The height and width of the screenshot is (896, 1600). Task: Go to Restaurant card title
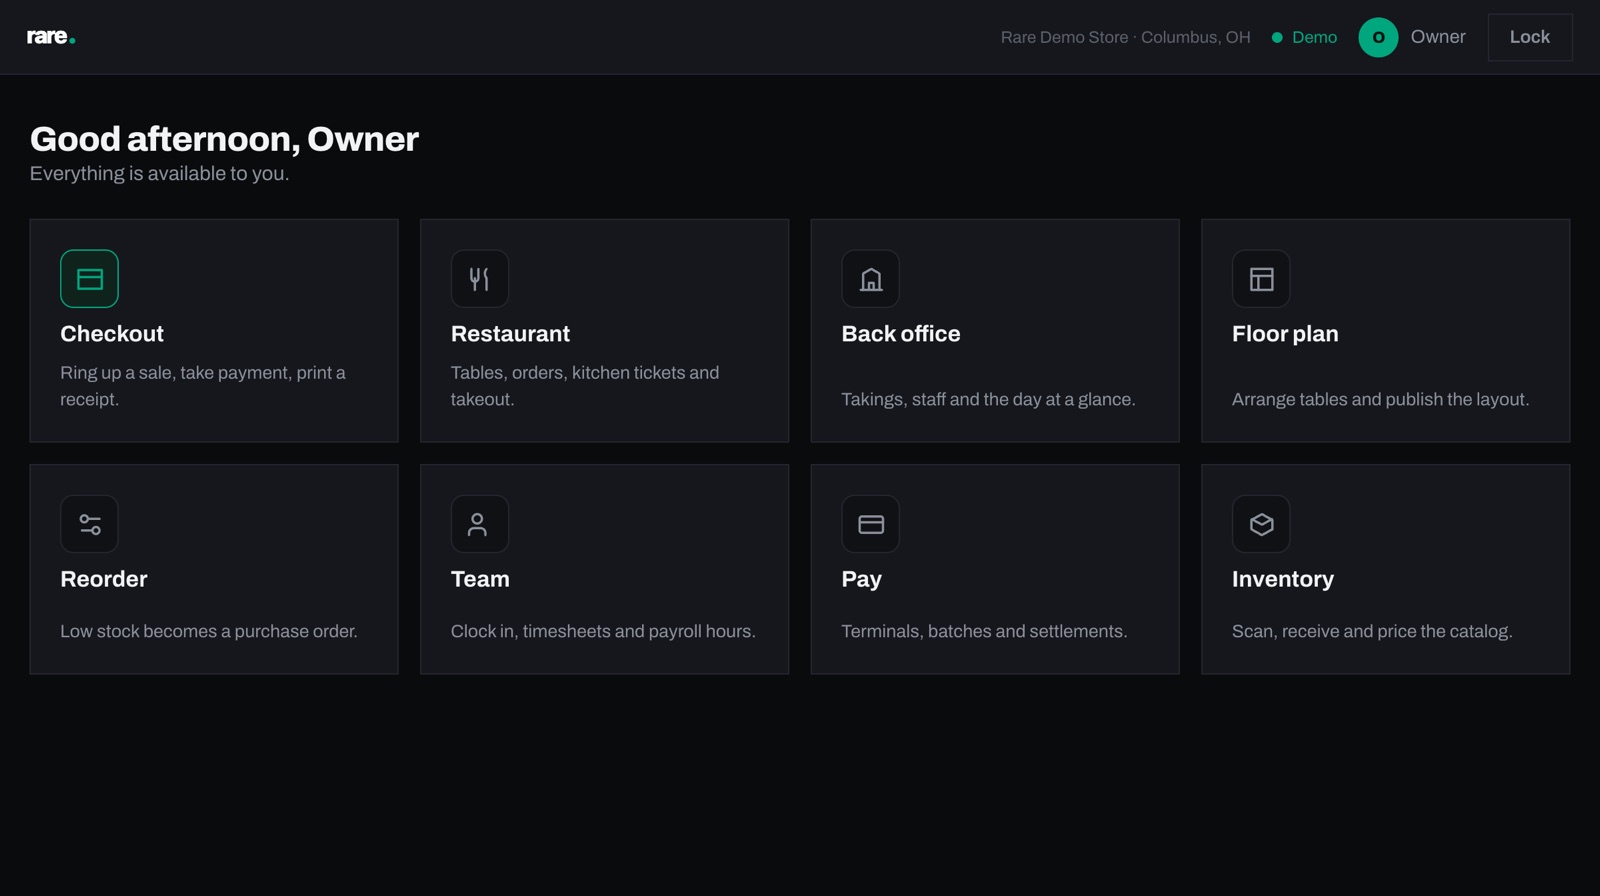pos(510,334)
